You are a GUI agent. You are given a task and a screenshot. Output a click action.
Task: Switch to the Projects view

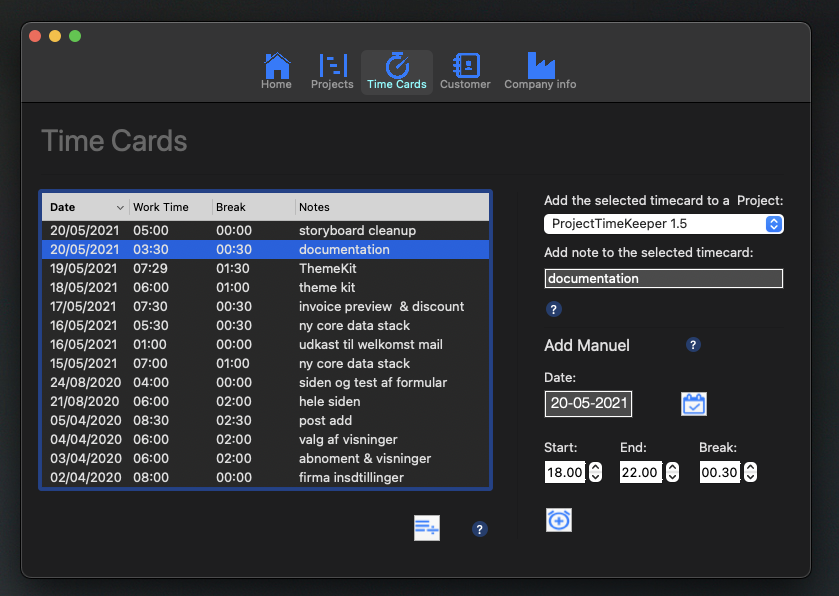tap(332, 72)
